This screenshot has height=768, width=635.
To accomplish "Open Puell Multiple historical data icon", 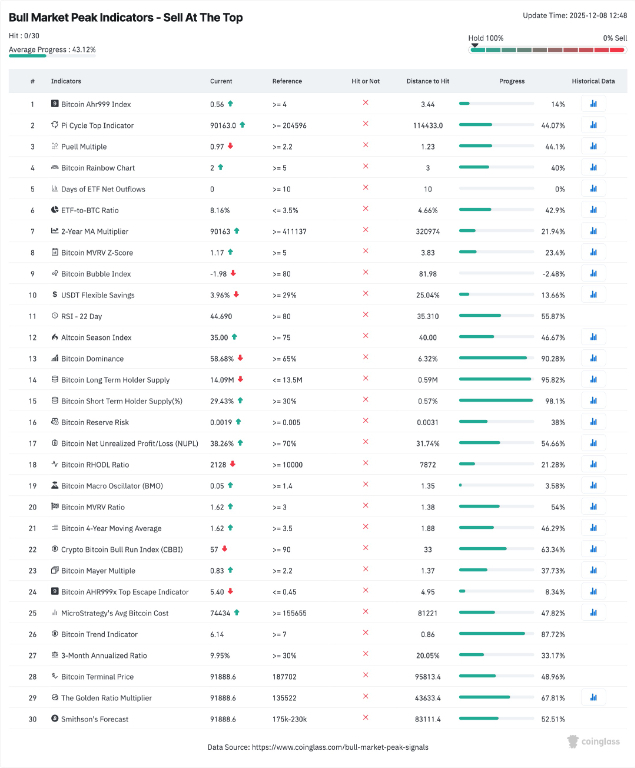I will click(x=593, y=146).
